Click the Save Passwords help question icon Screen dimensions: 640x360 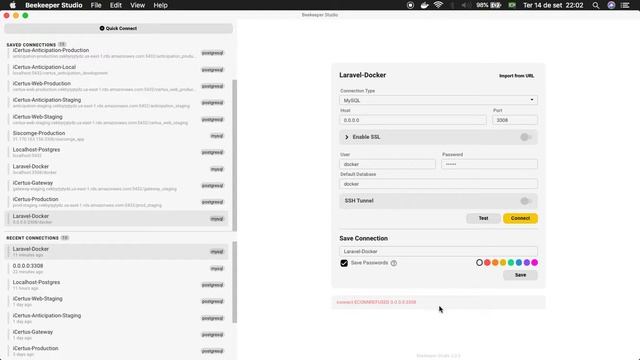click(394, 263)
